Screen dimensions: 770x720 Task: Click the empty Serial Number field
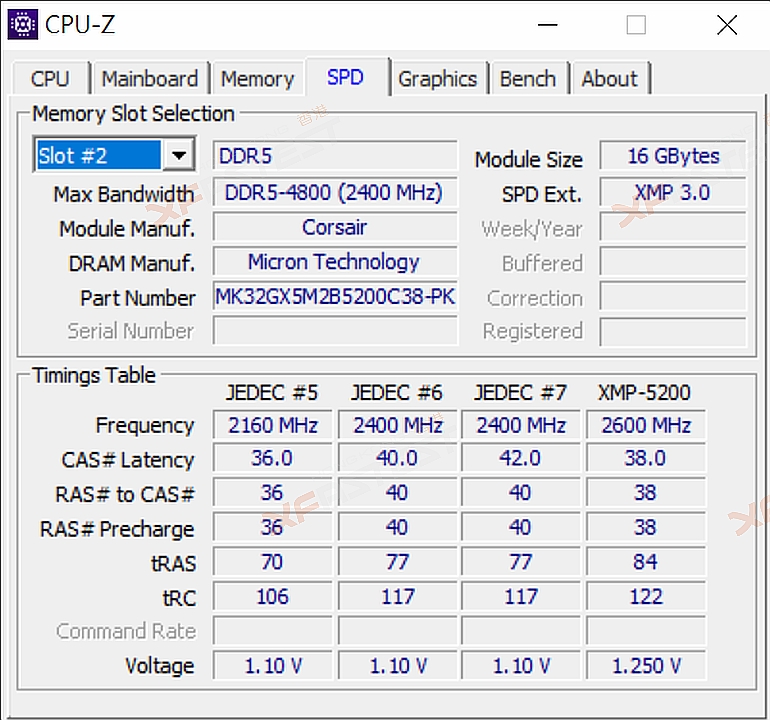tap(335, 331)
